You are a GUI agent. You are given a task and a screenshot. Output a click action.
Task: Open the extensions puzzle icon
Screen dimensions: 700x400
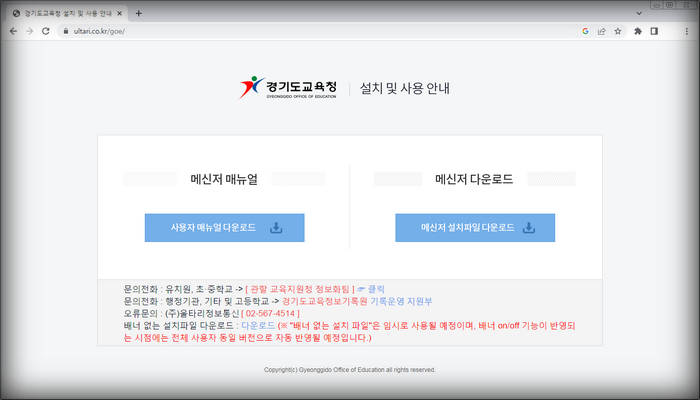click(638, 31)
